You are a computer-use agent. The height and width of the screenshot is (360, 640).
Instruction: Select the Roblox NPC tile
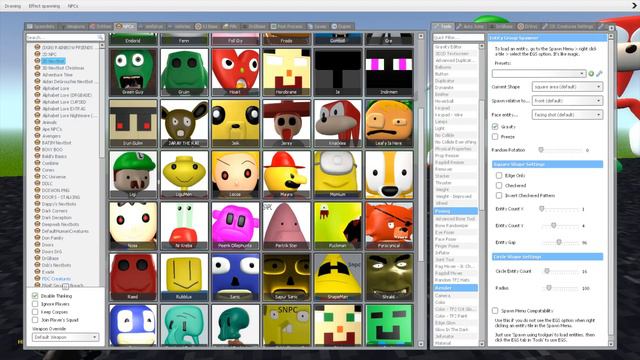tap(184, 277)
